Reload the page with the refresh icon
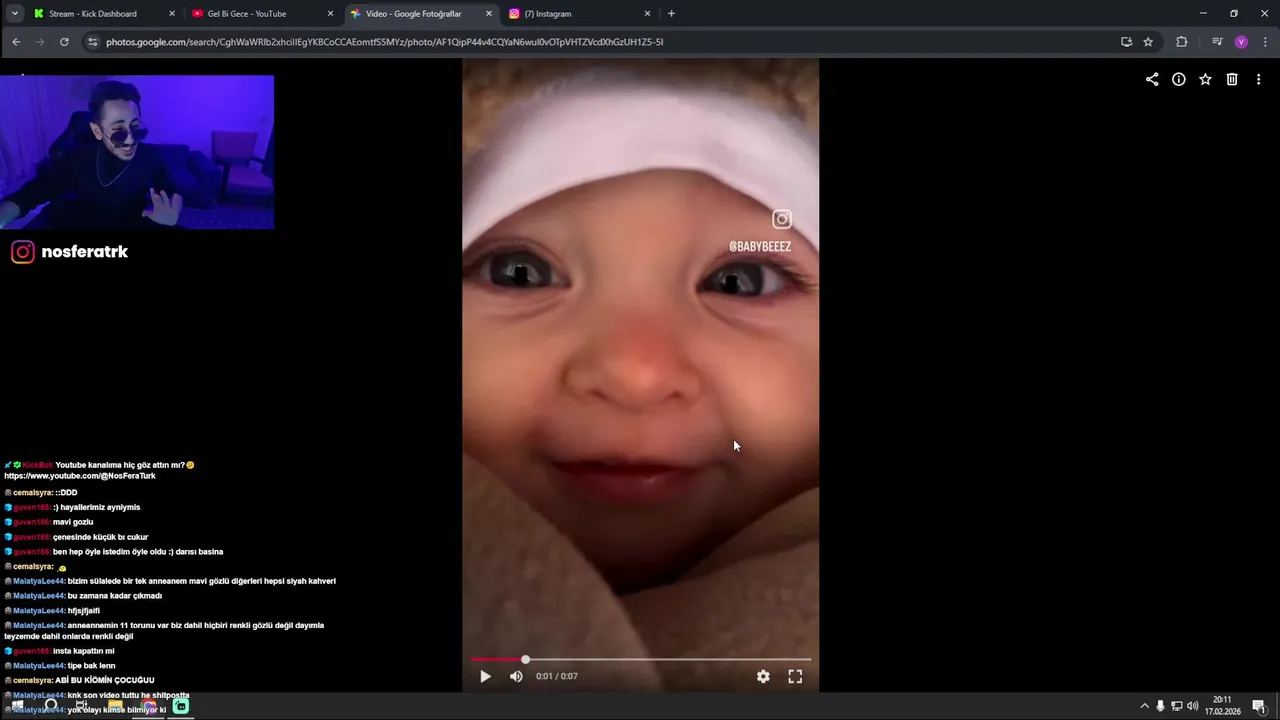The height and width of the screenshot is (720, 1280). point(64,42)
